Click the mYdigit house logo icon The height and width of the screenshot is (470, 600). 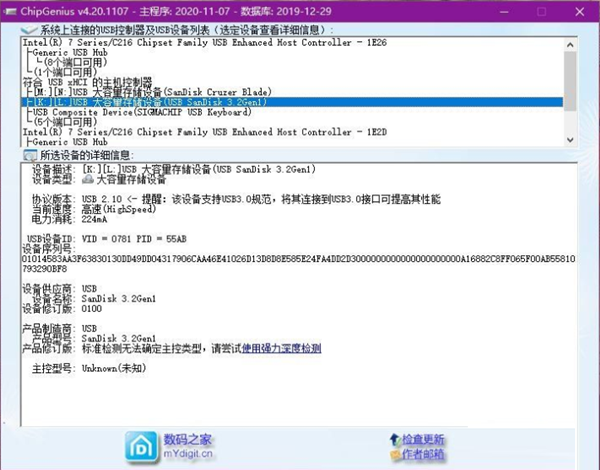(141, 447)
